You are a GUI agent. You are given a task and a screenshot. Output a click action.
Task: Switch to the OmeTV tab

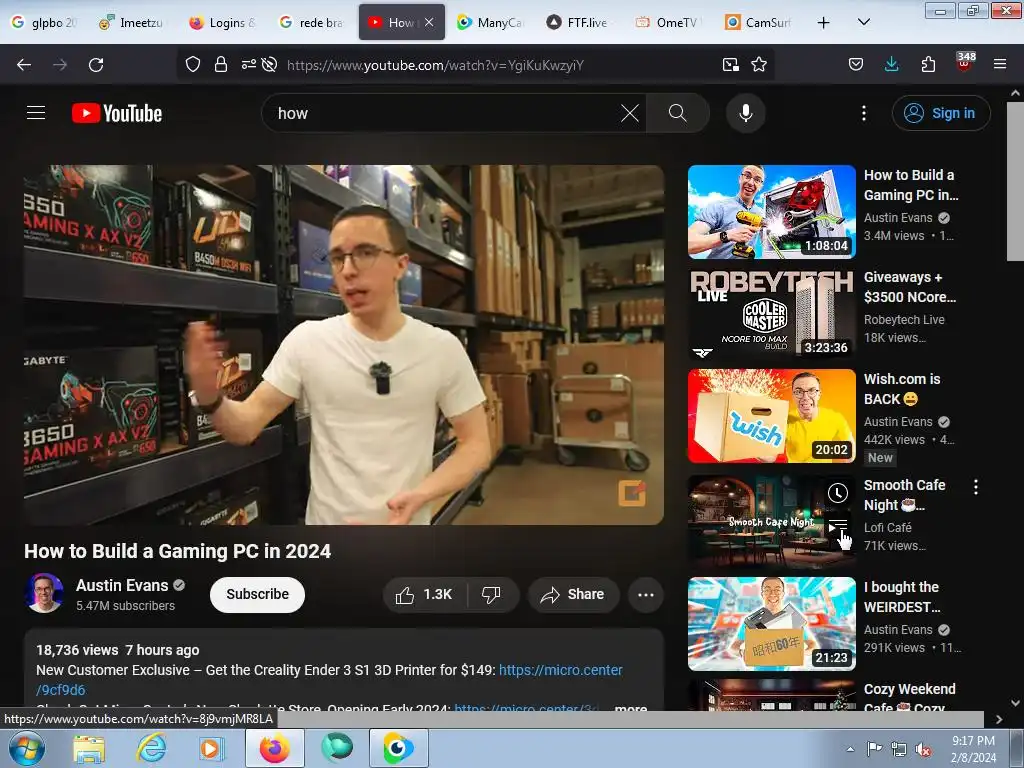(669, 22)
